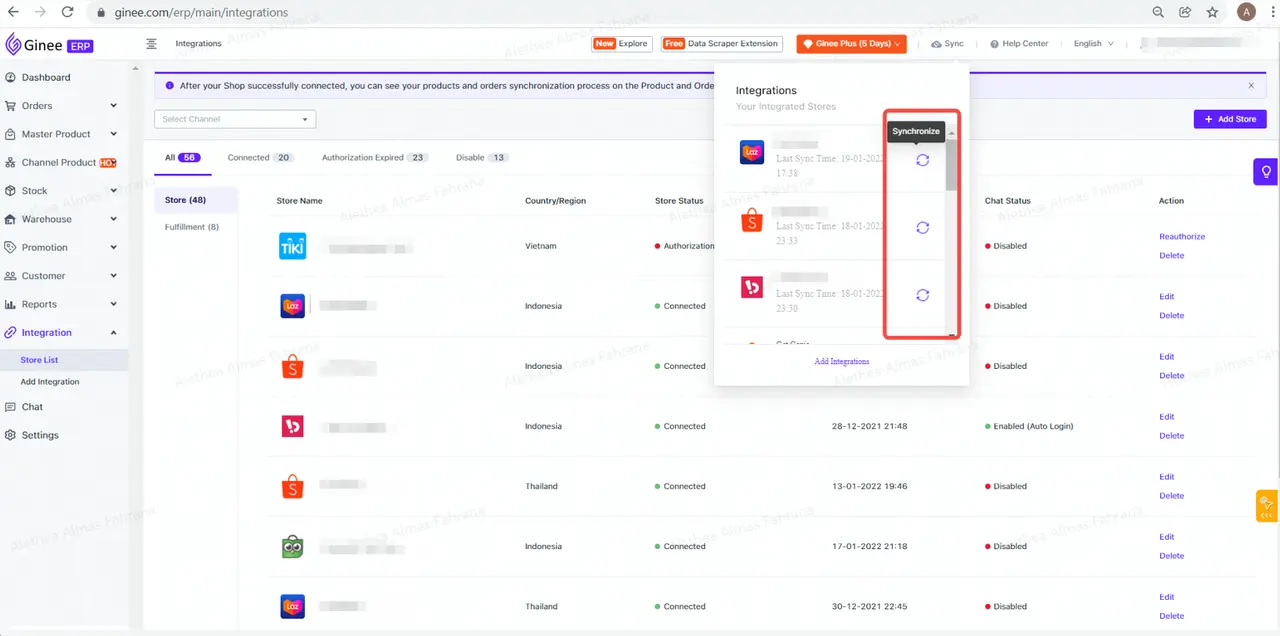The height and width of the screenshot is (636, 1280).
Task: Reload the page with the browser refresh icon
Action: coord(67,12)
